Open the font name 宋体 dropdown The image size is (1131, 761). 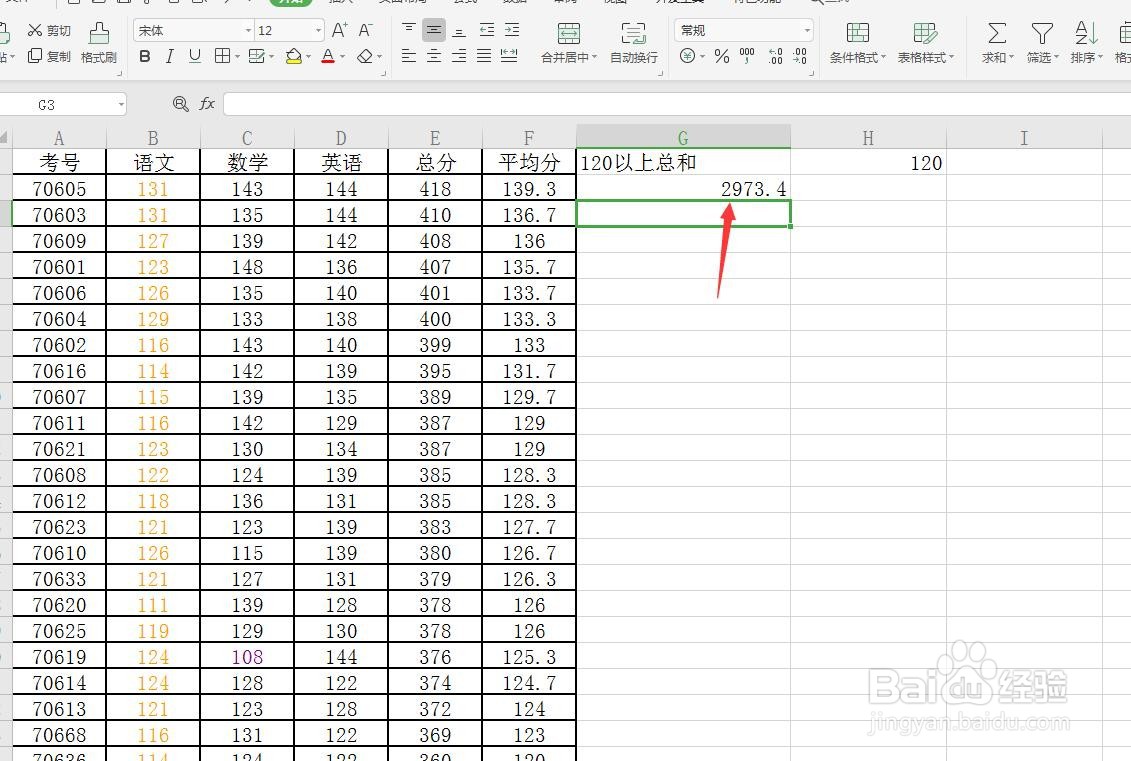point(248,30)
